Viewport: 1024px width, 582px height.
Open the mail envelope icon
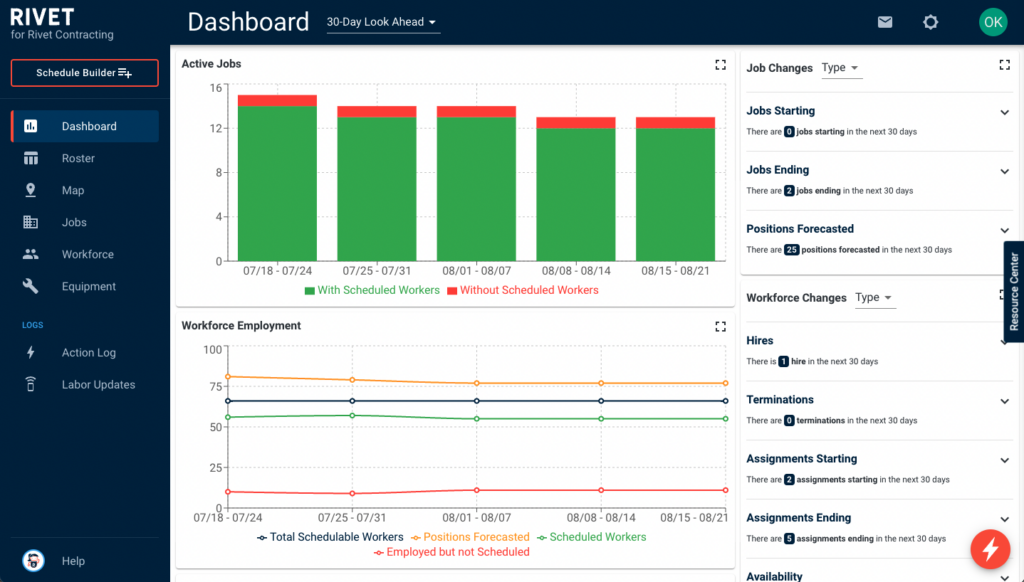tap(885, 22)
